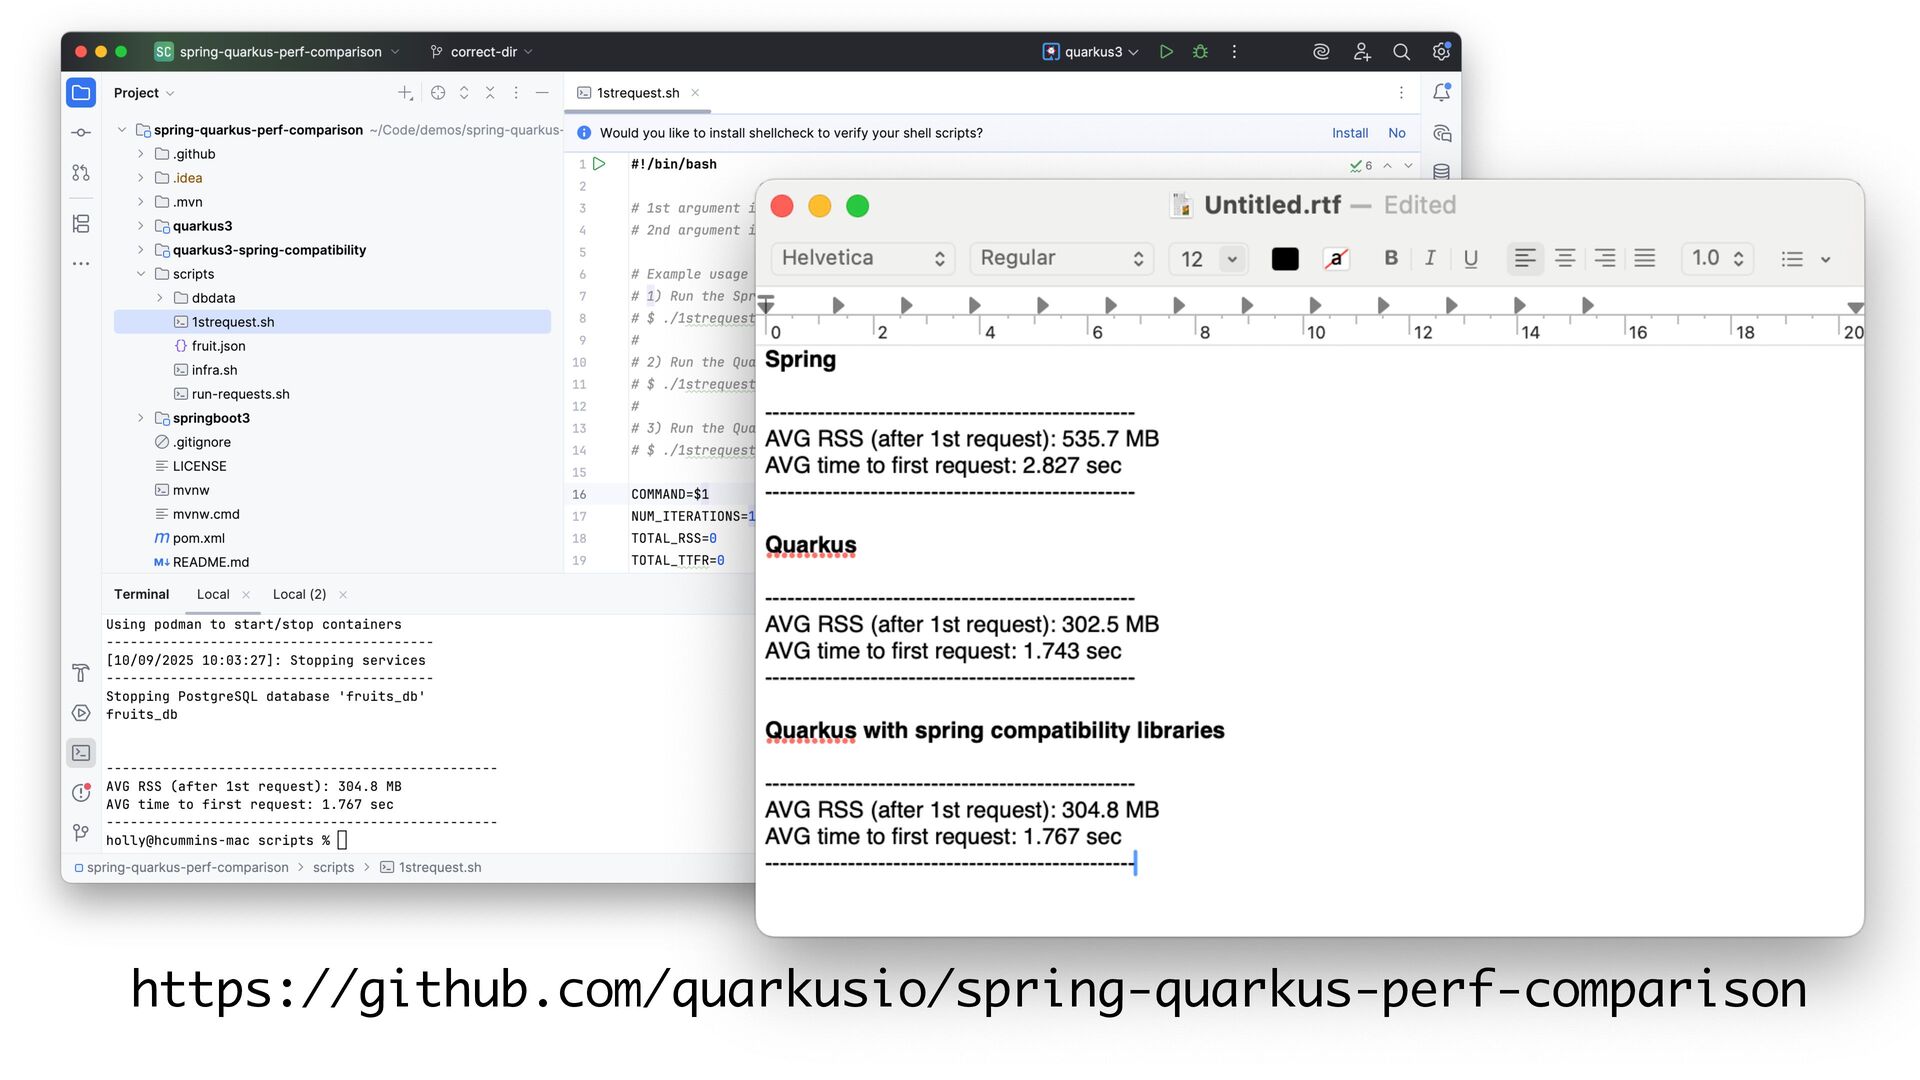
Task: Dismiss shellcheck prompt with No
Action: coord(1396,133)
